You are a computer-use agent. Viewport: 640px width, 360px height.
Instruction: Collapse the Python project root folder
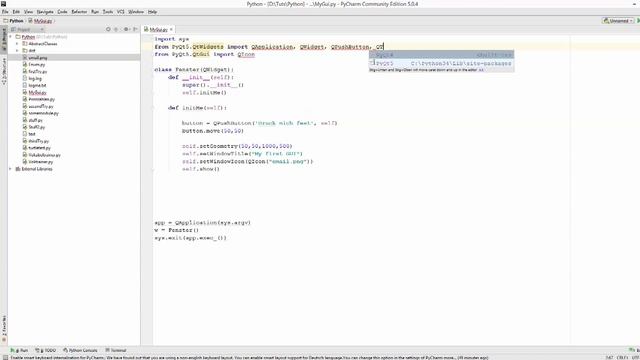11,37
